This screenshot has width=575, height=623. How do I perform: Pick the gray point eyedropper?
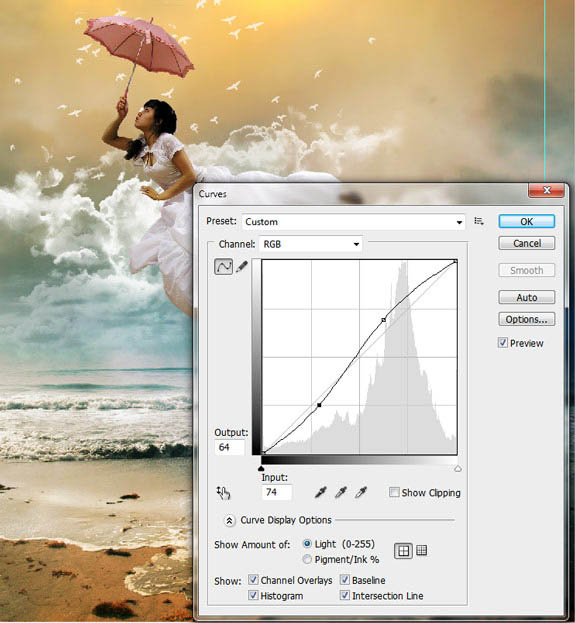pyautogui.click(x=341, y=492)
